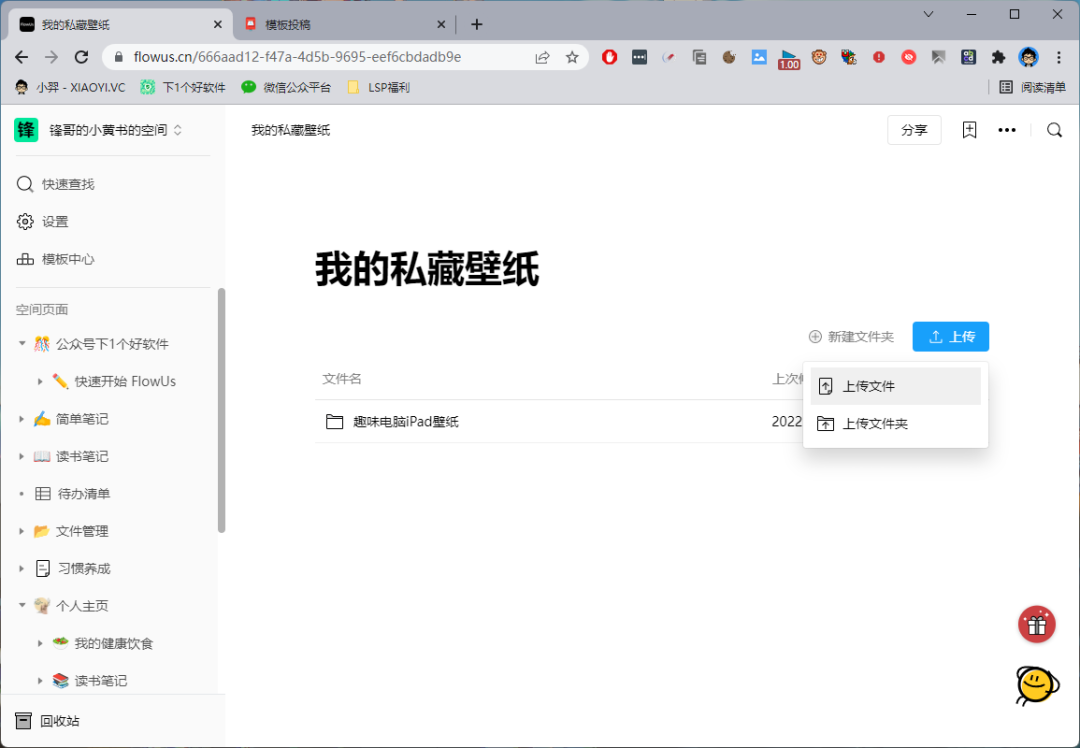Expand the 快速开始 FlowUs page
The image size is (1080, 748).
pyautogui.click(x=40, y=382)
